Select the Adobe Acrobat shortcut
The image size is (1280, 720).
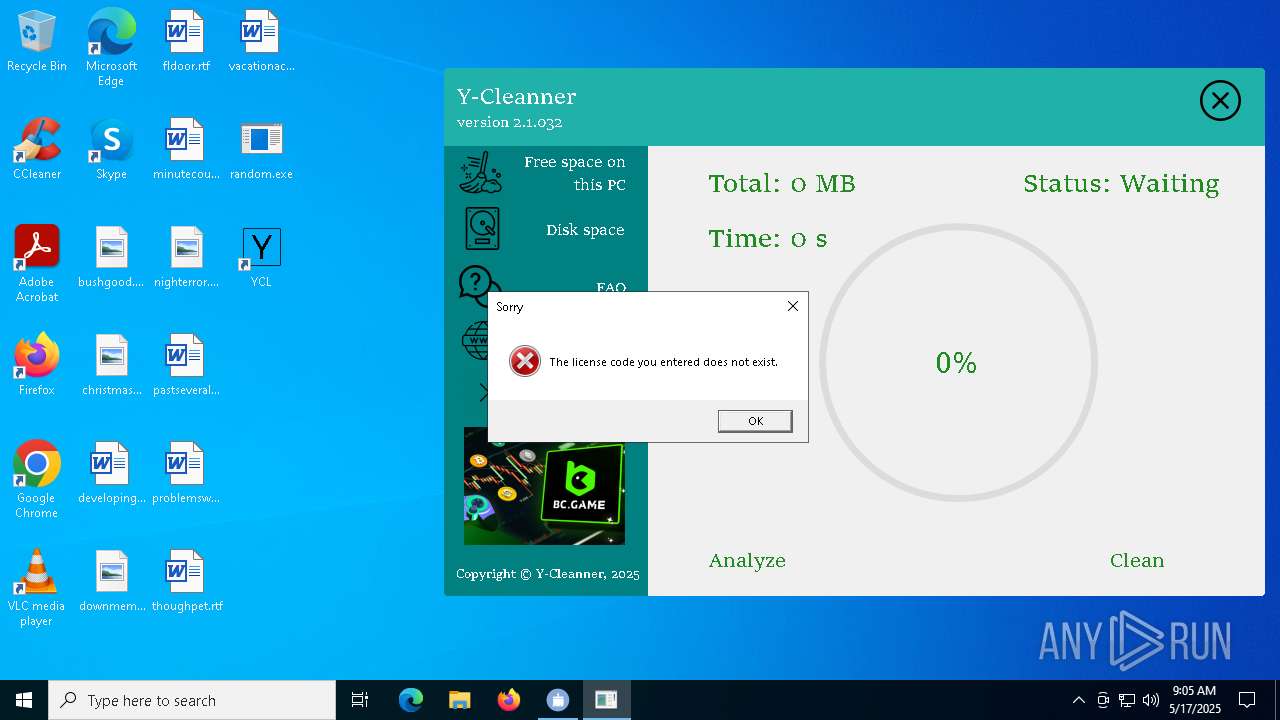coord(37,263)
